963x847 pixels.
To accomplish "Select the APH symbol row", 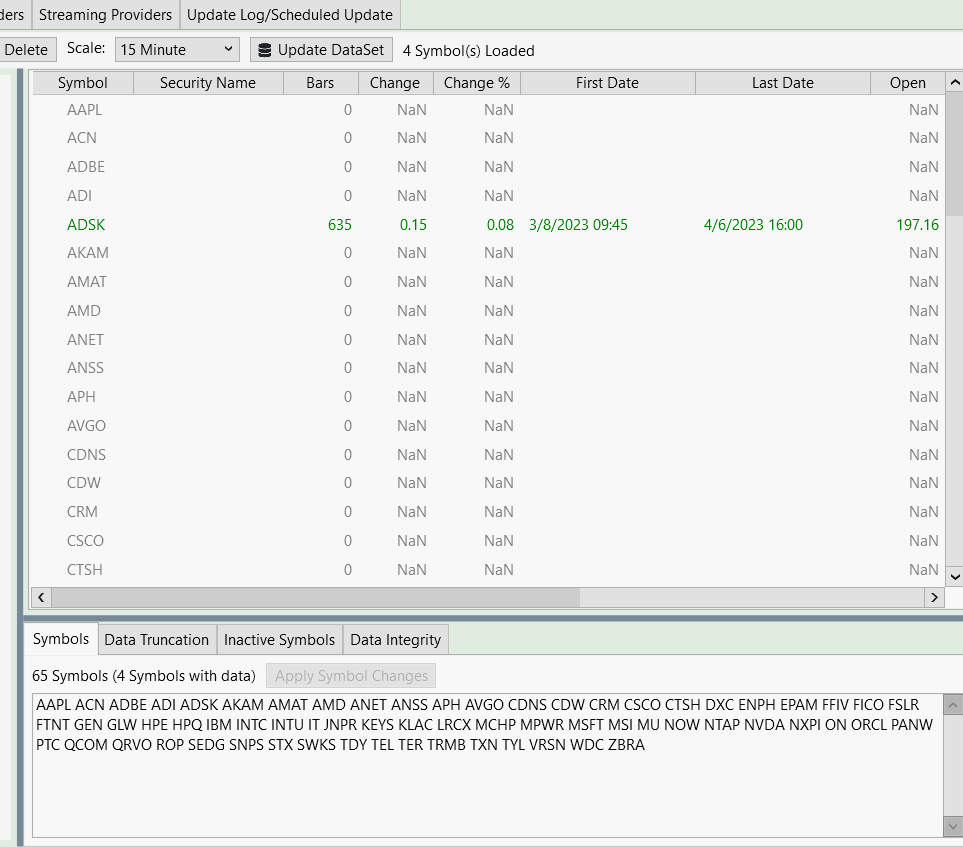I will 488,397.
